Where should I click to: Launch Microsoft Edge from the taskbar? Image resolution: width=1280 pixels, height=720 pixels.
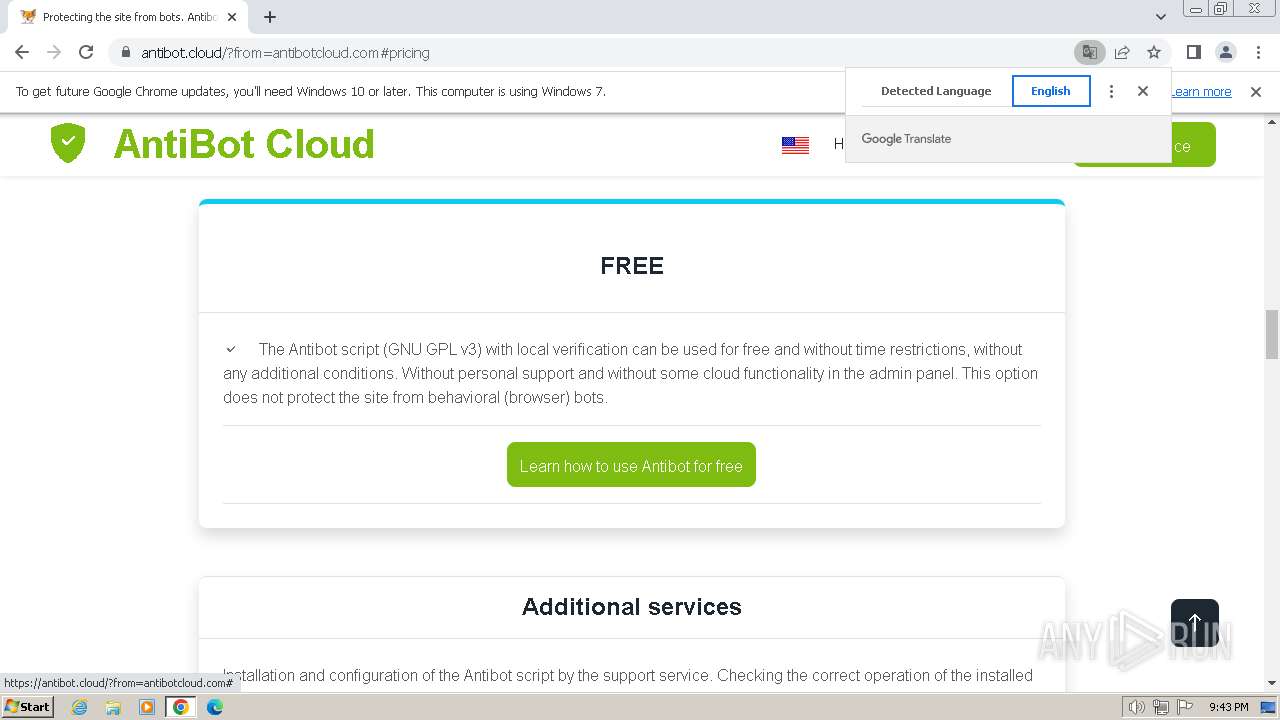215,707
